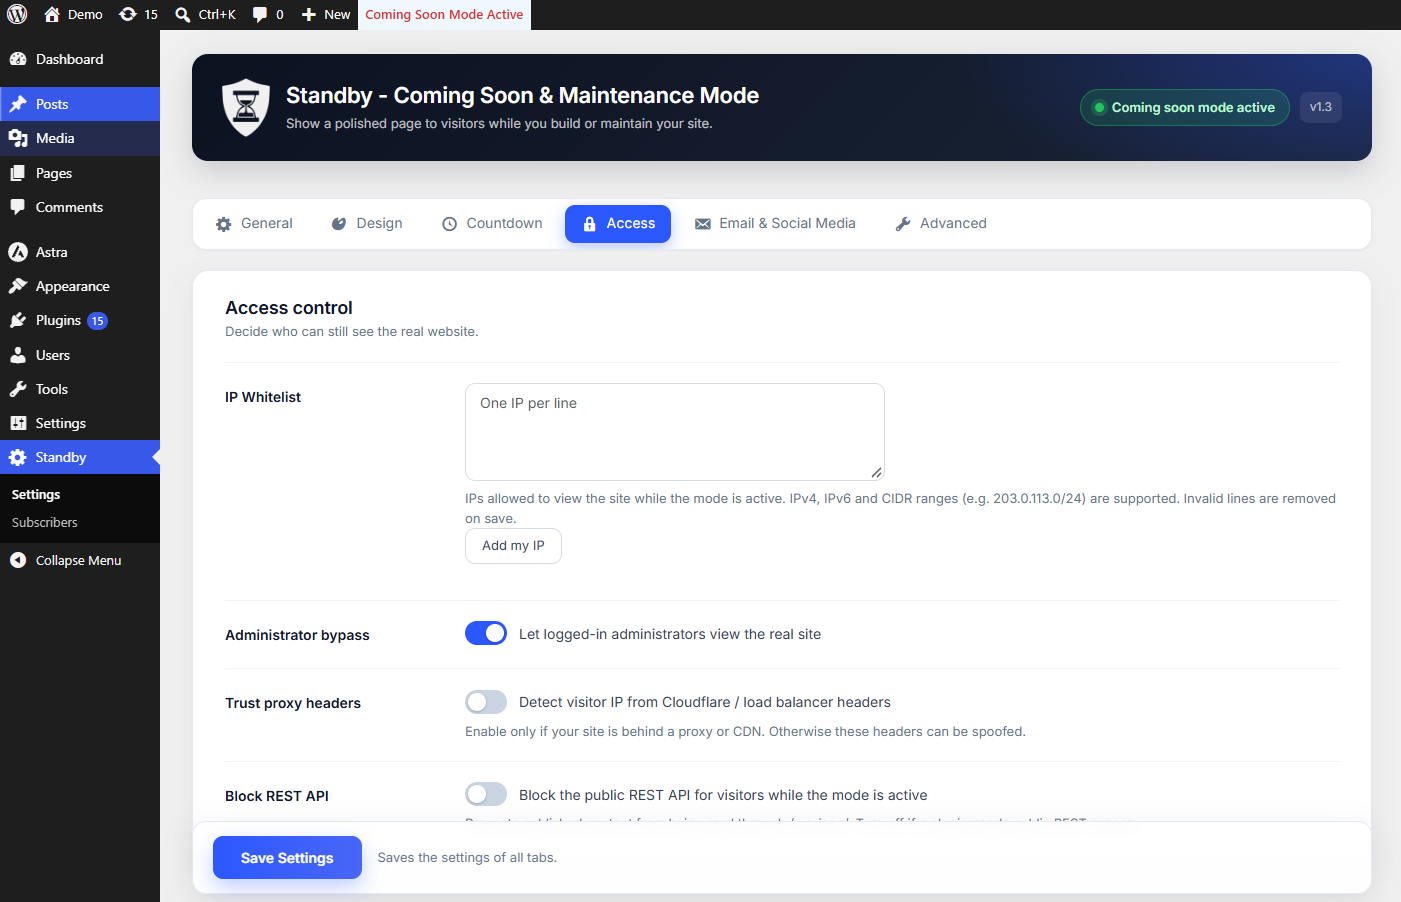1401x902 pixels.
Task: Click the Add my IP button
Action: point(513,546)
